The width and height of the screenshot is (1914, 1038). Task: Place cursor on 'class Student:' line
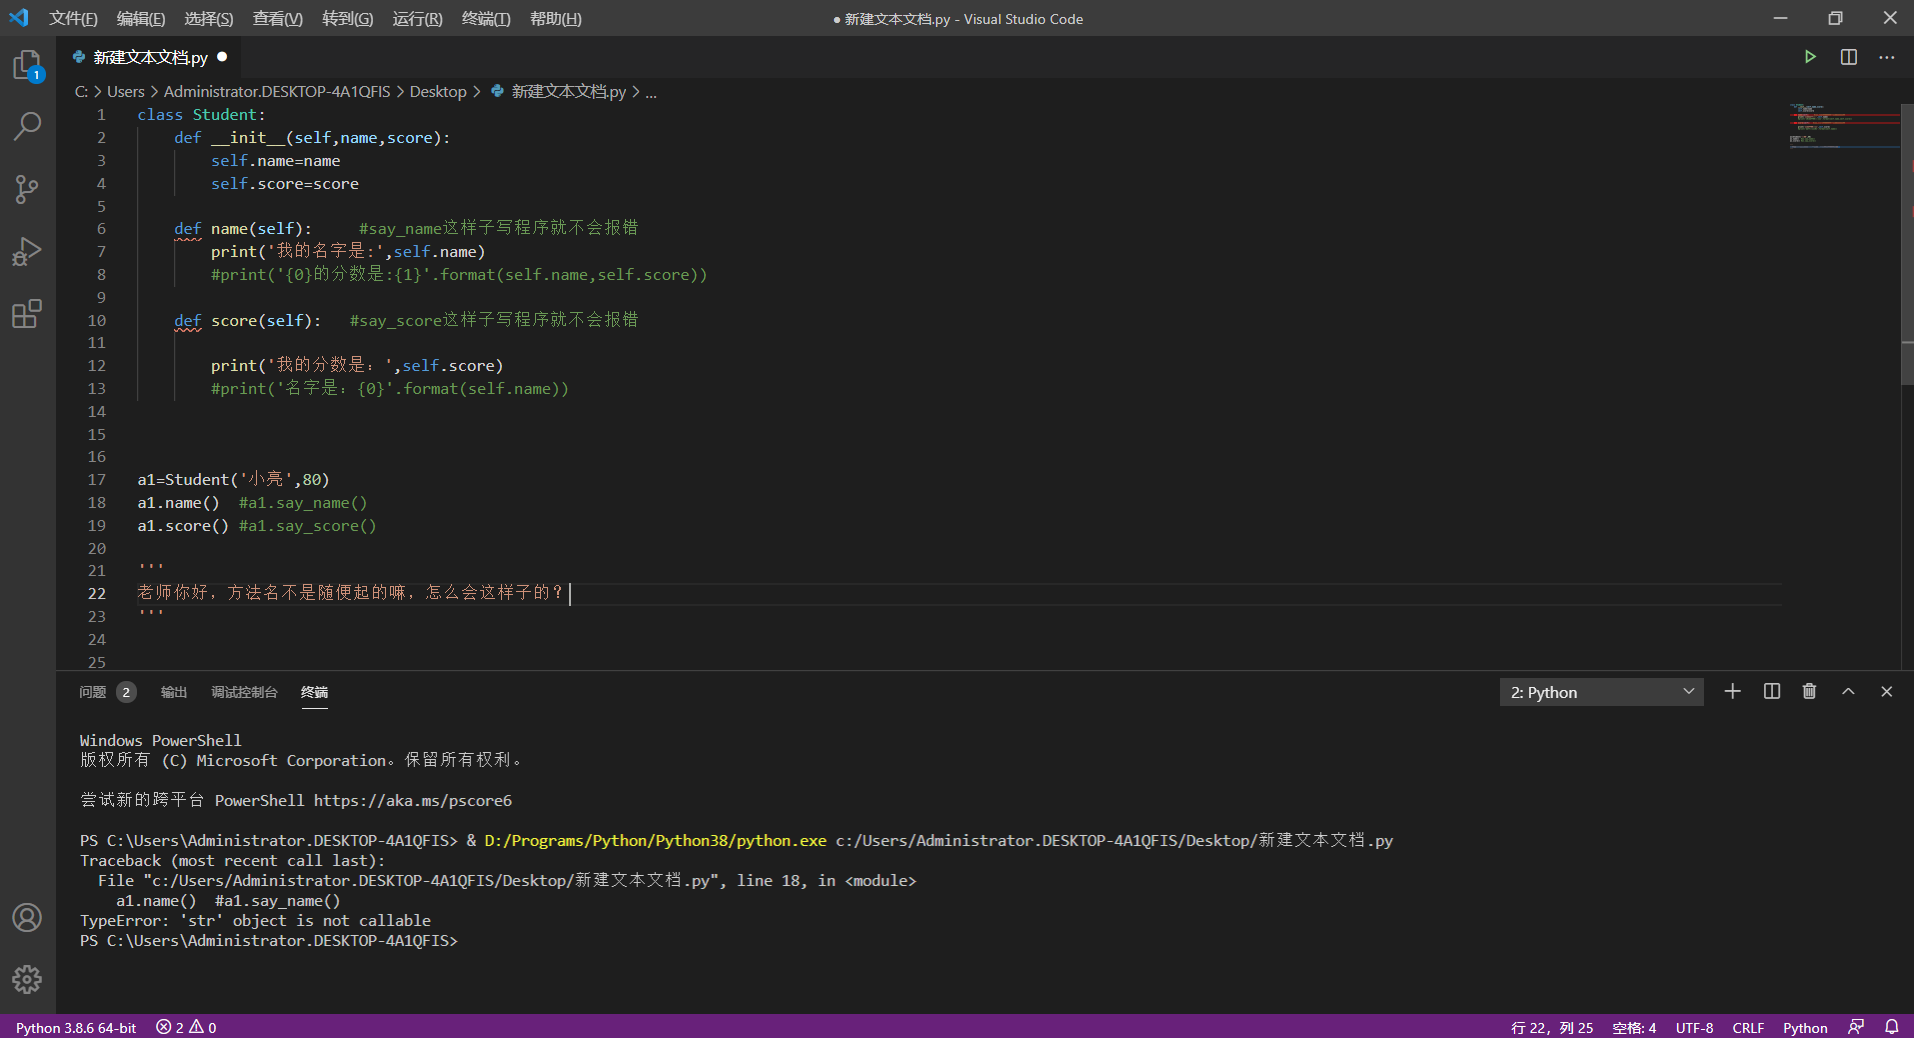click(201, 114)
